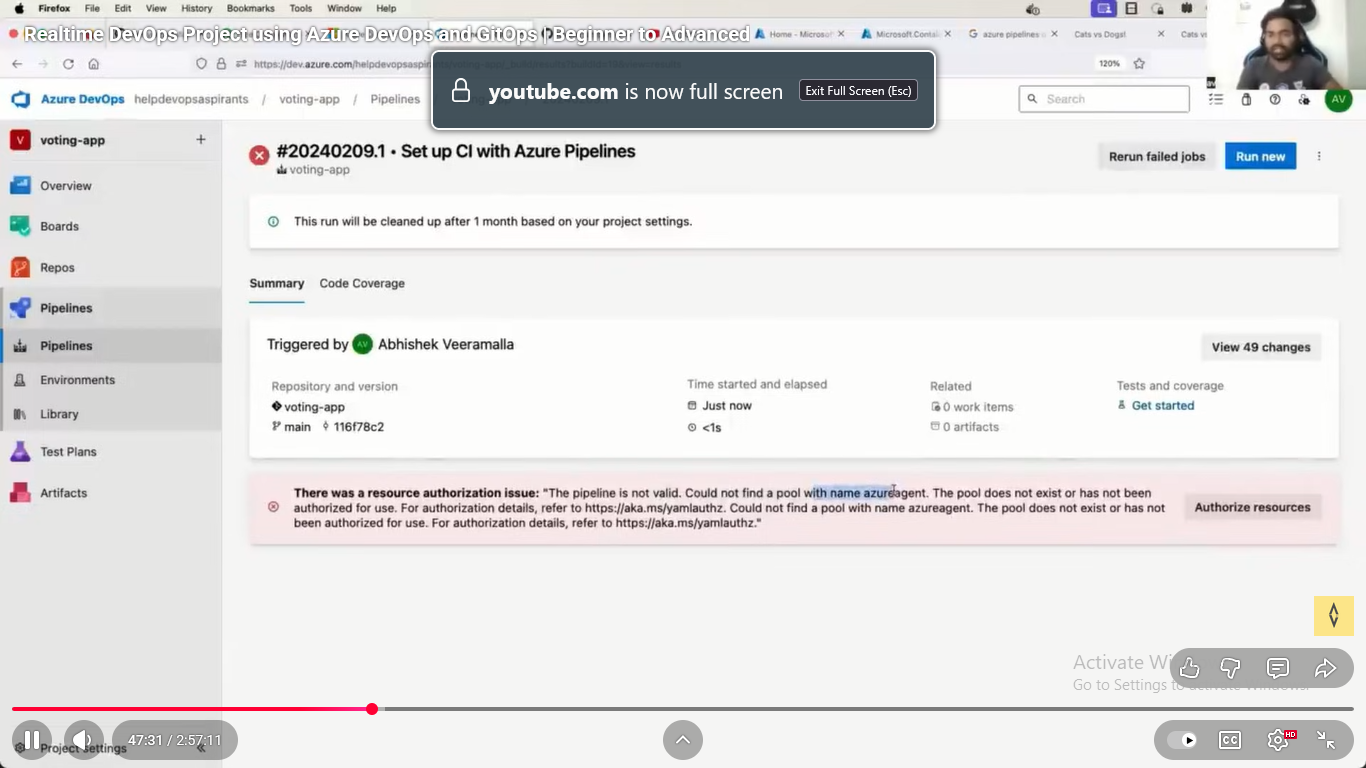The height and width of the screenshot is (768, 1366).
Task: Dislike the video with thumbs down
Action: [1231, 668]
